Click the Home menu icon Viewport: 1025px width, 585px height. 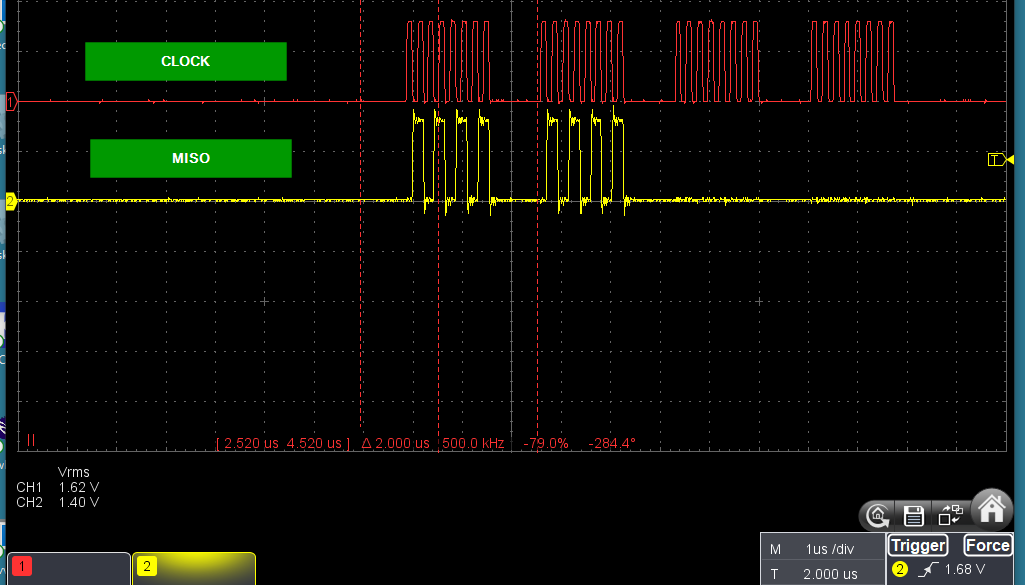991,508
